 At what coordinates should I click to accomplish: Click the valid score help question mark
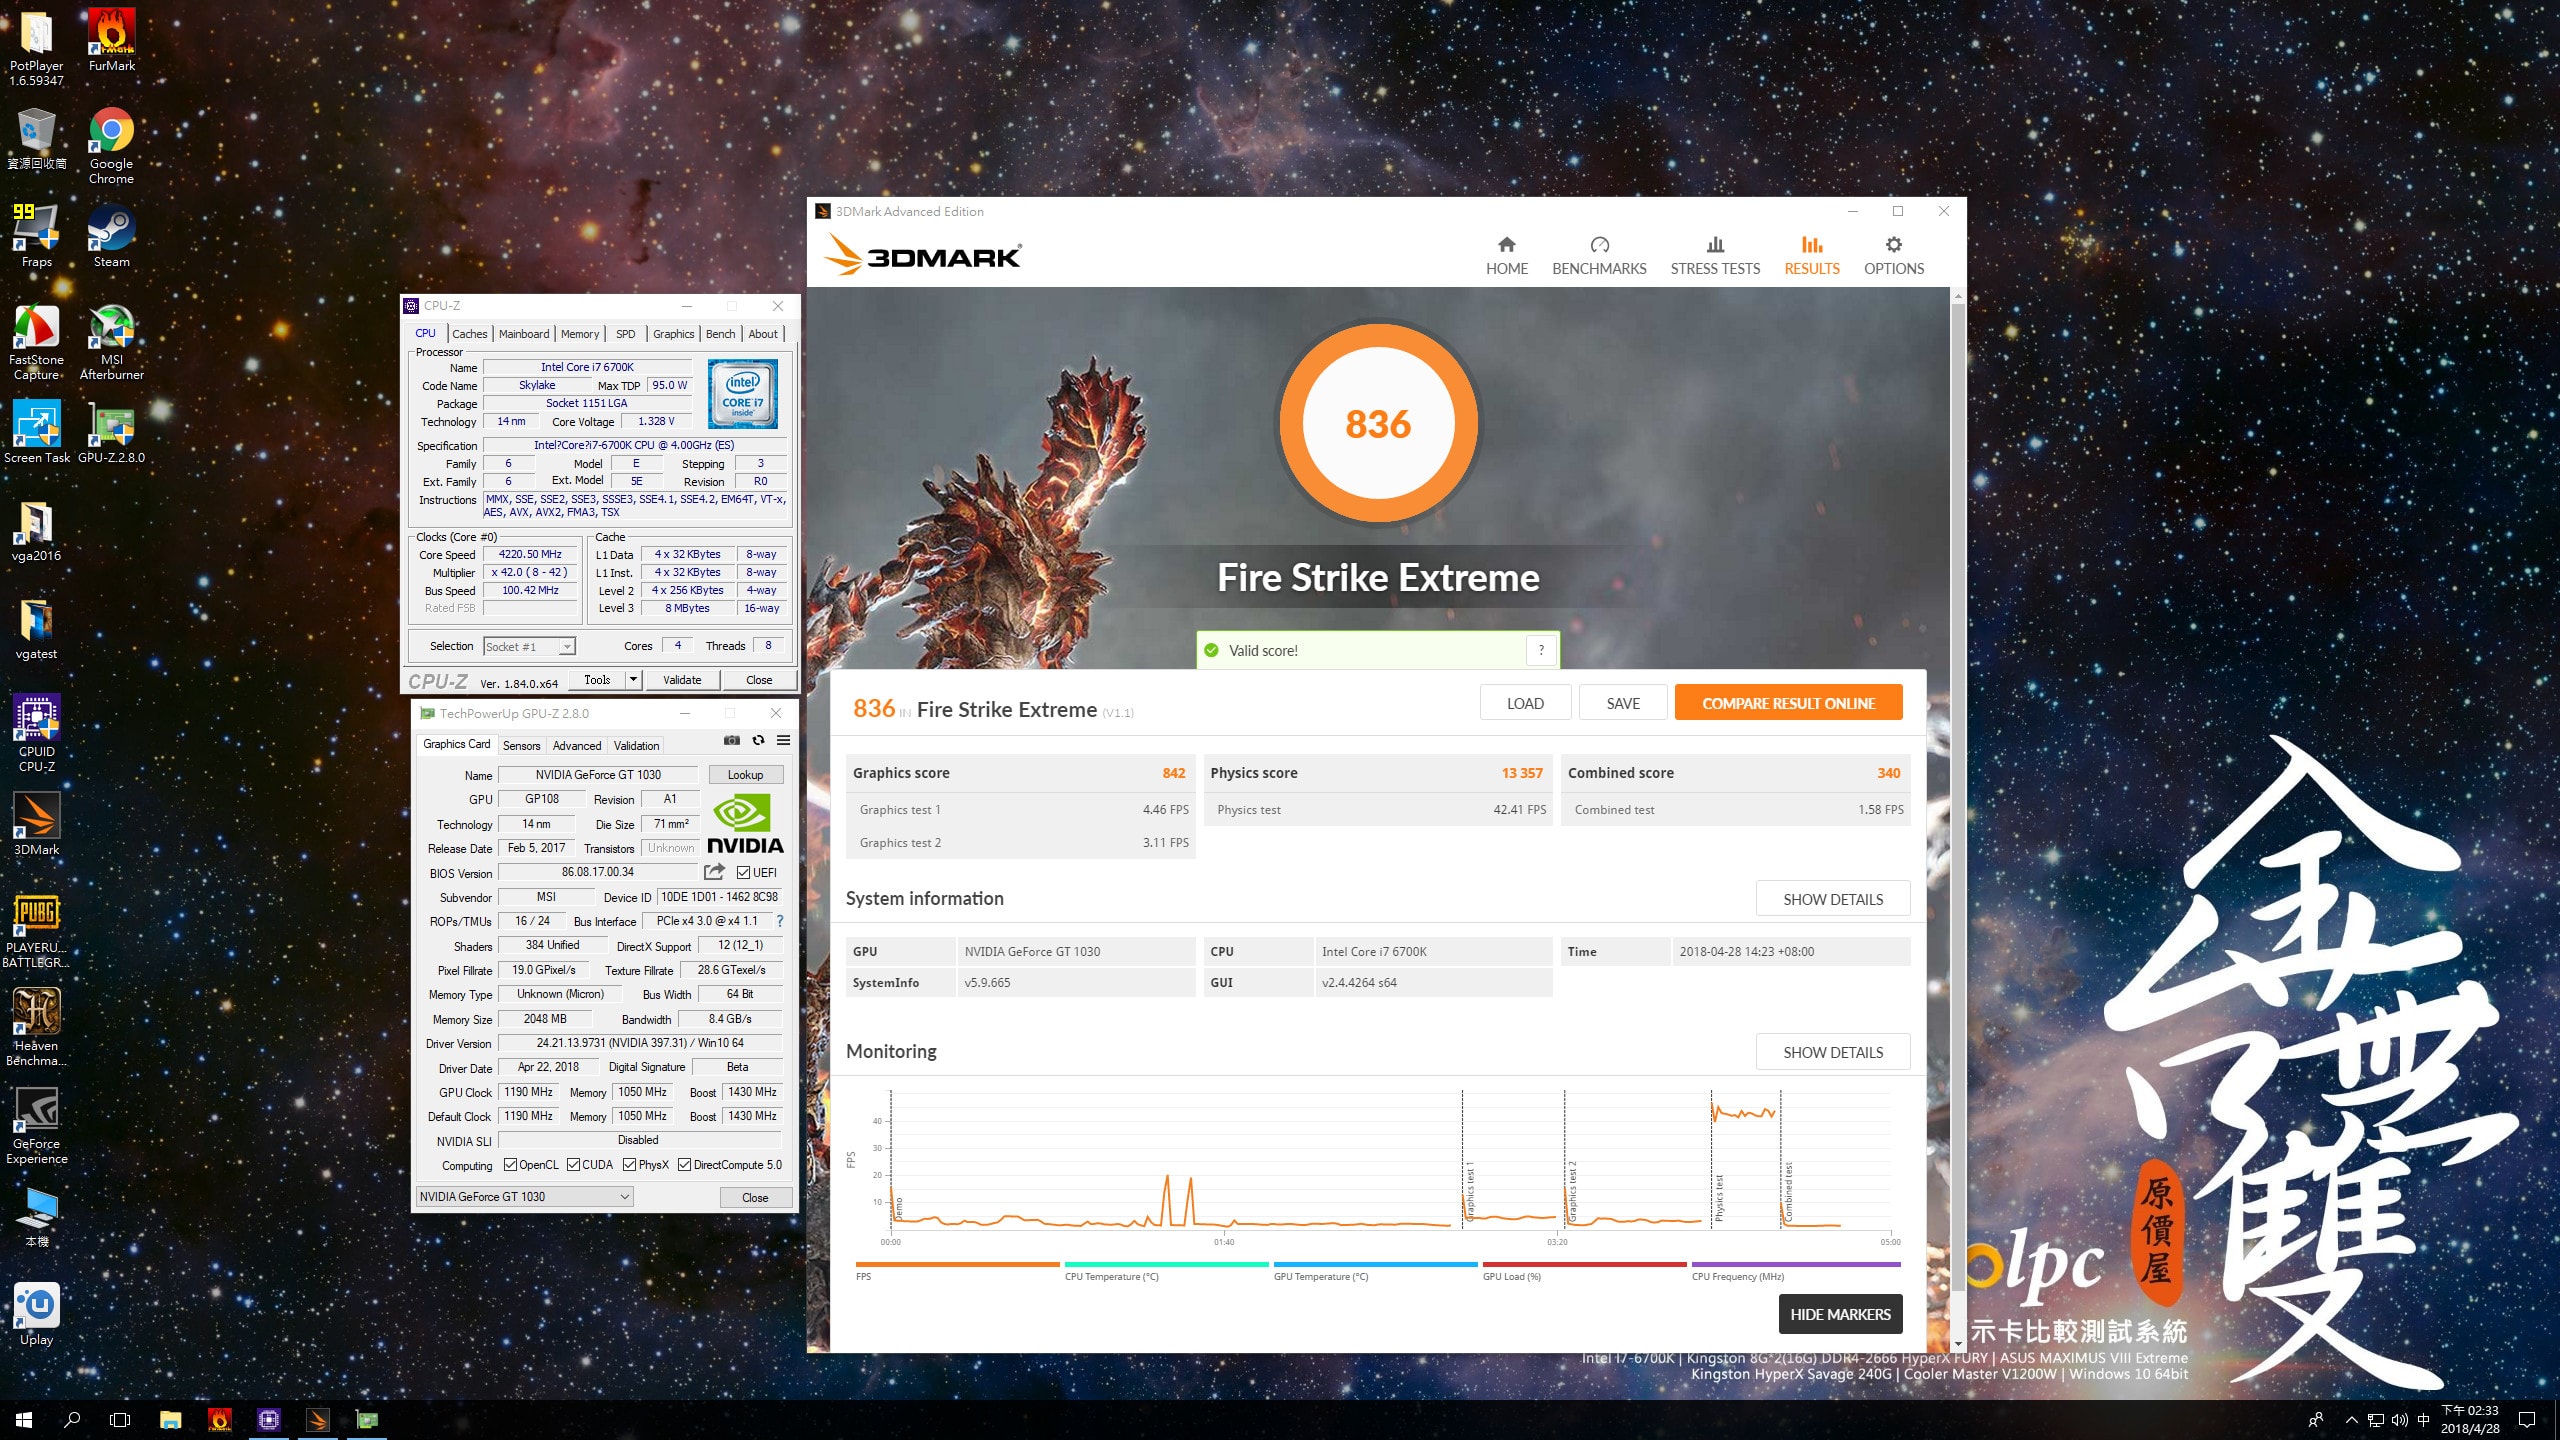(x=1541, y=650)
